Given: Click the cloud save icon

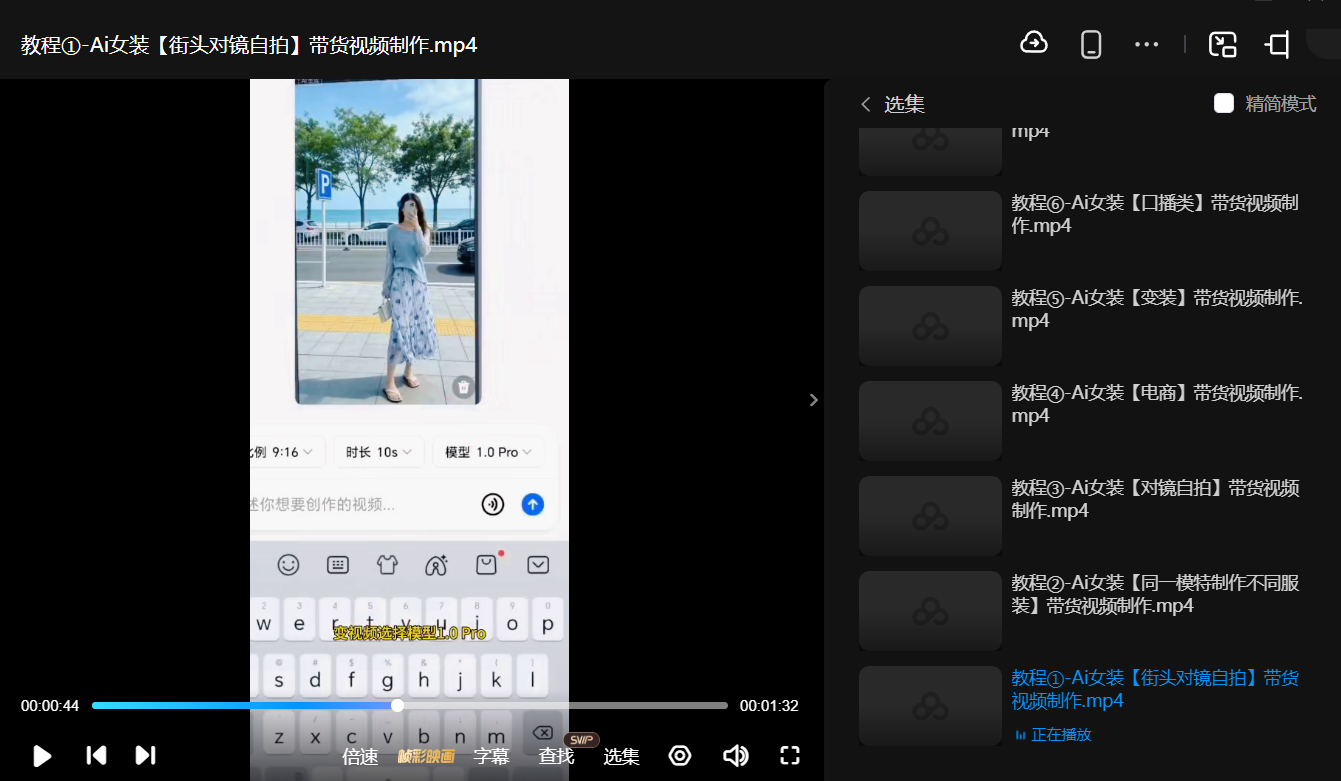Looking at the screenshot, I should click(x=1033, y=43).
